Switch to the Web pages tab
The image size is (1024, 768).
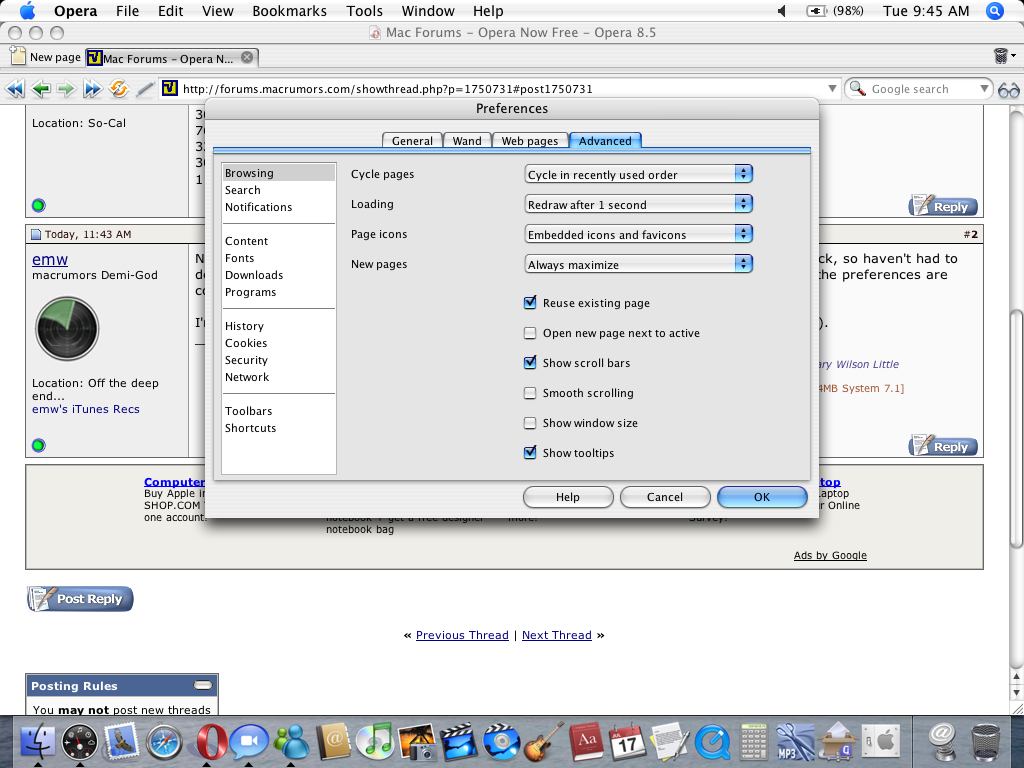tap(530, 141)
